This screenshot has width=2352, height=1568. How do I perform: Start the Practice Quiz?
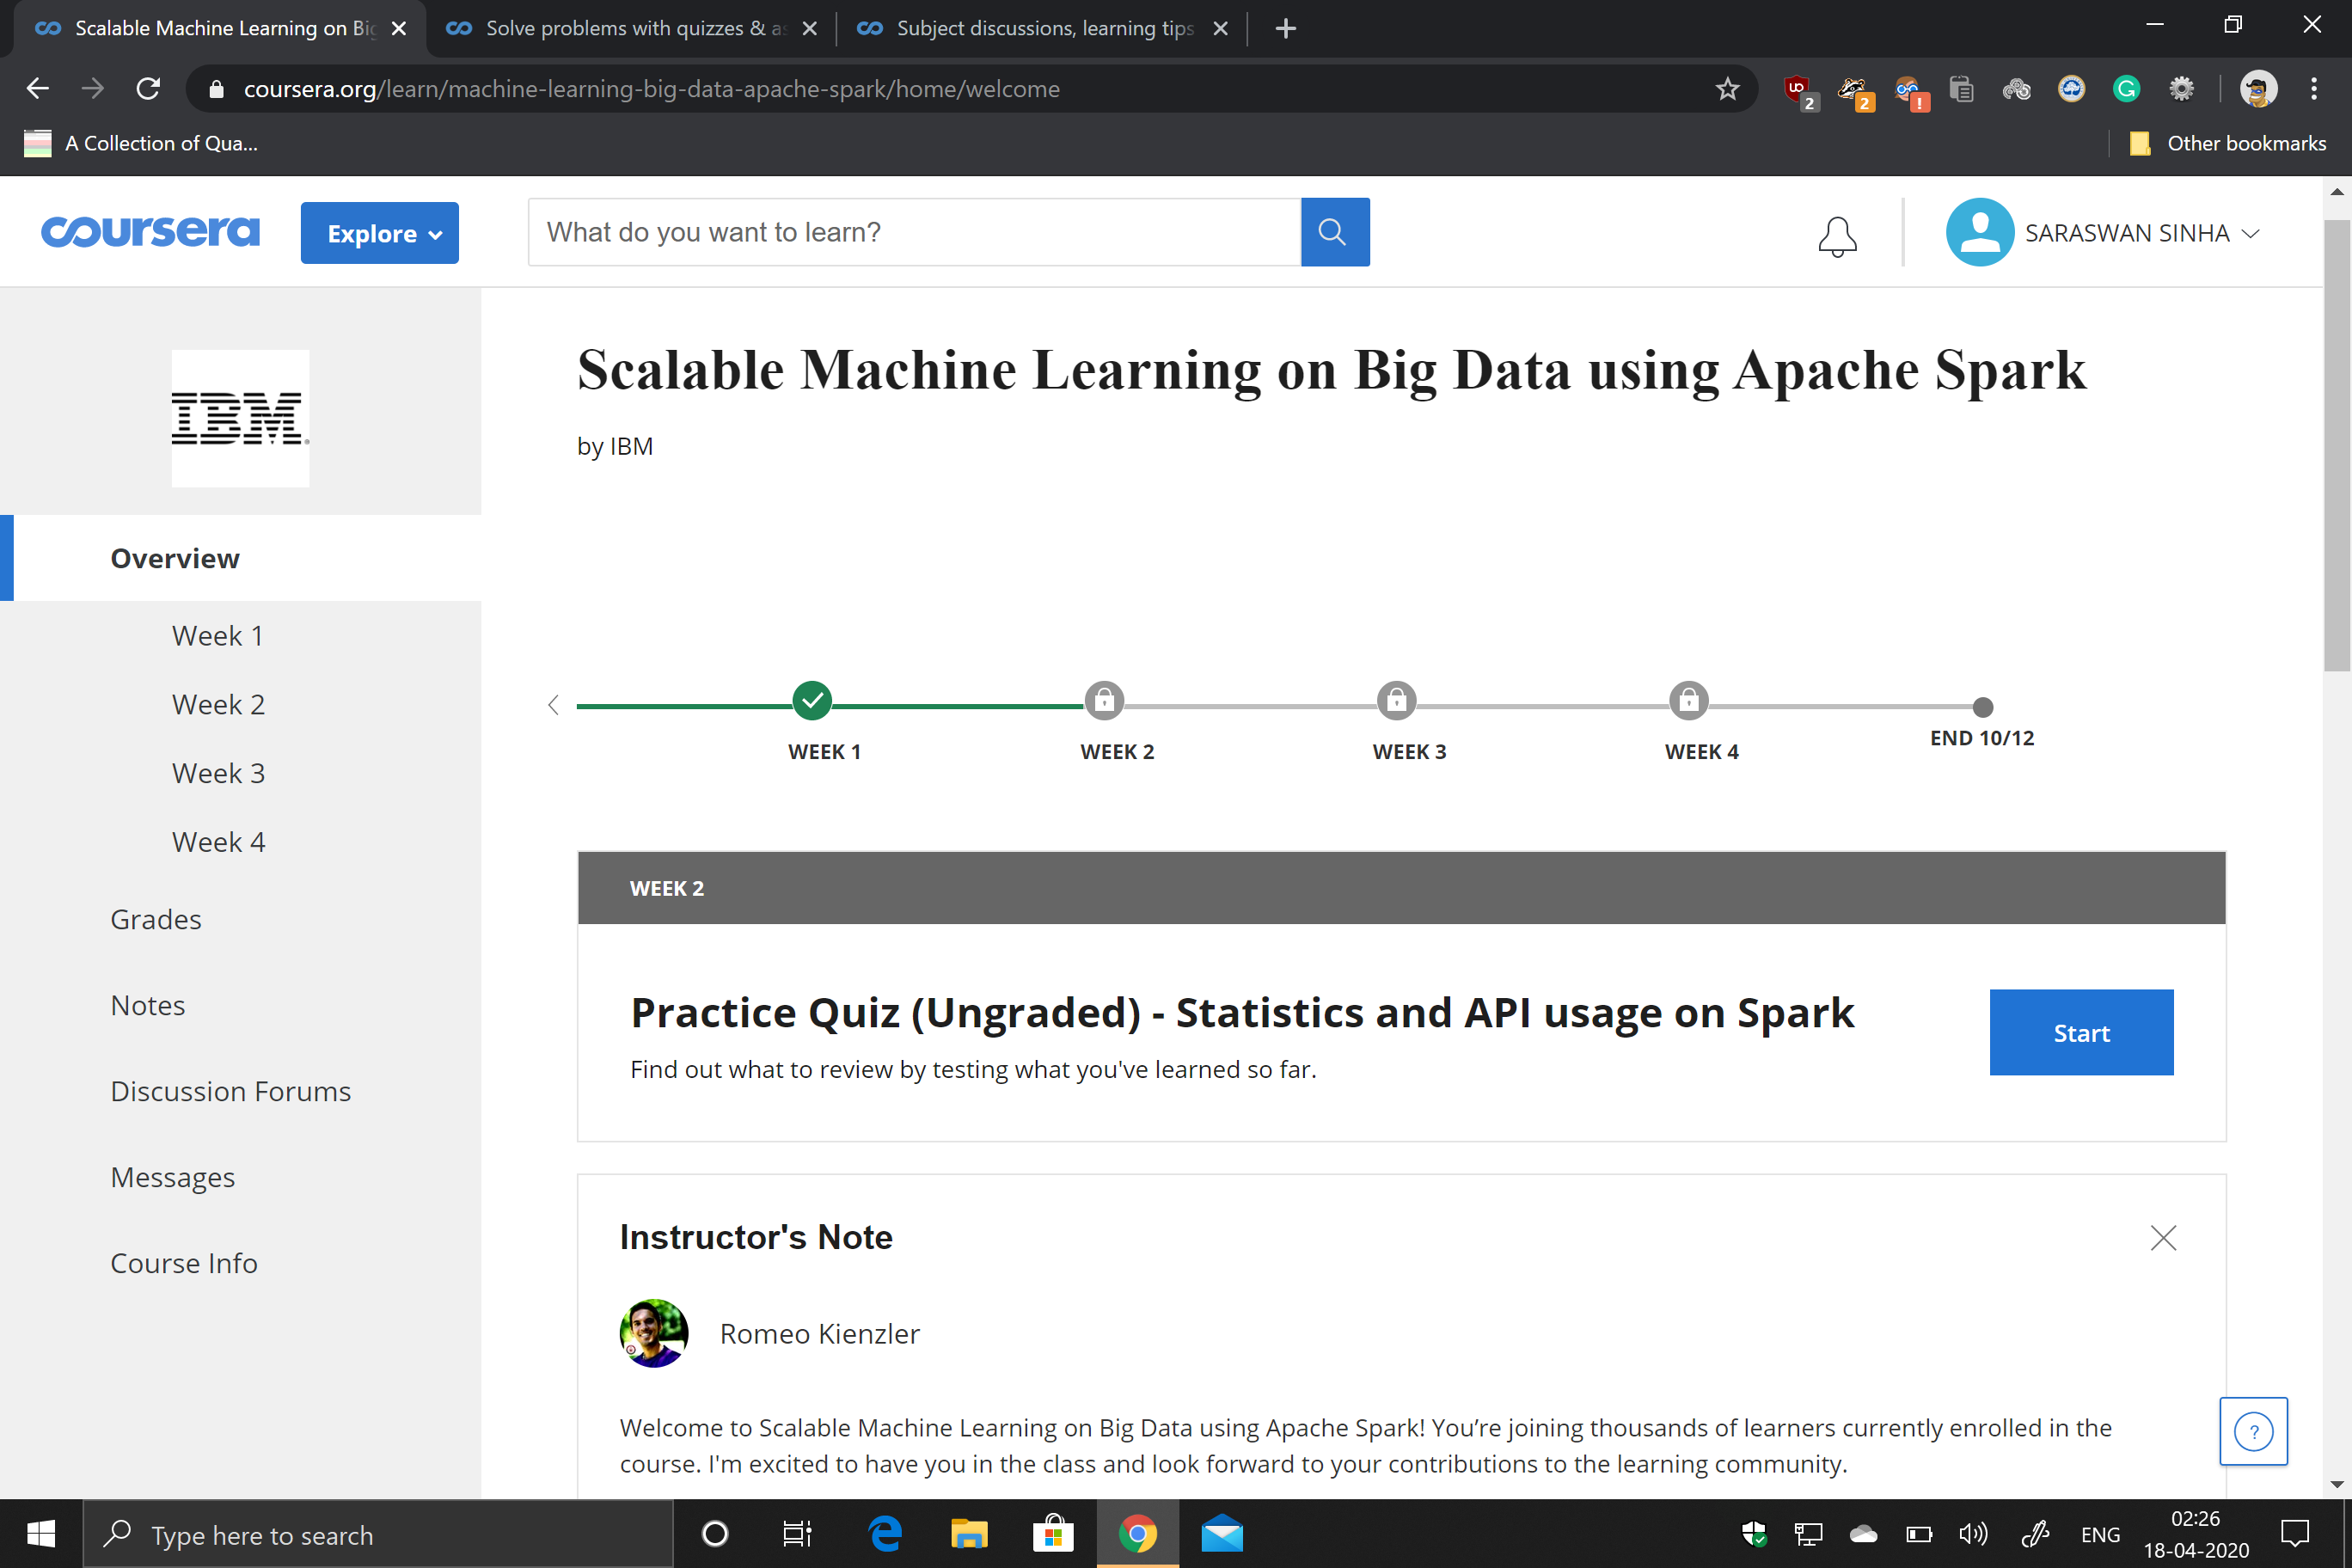[x=2081, y=1032]
